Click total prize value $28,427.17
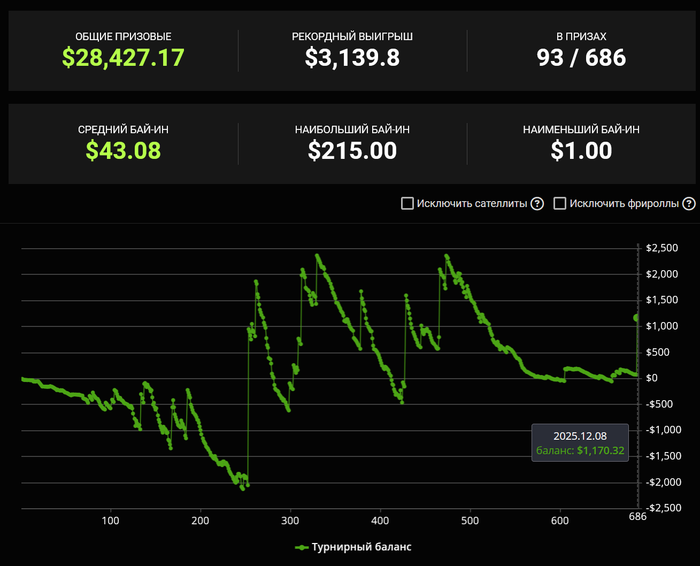This screenshot has width=700, height=566. [123, 58]
